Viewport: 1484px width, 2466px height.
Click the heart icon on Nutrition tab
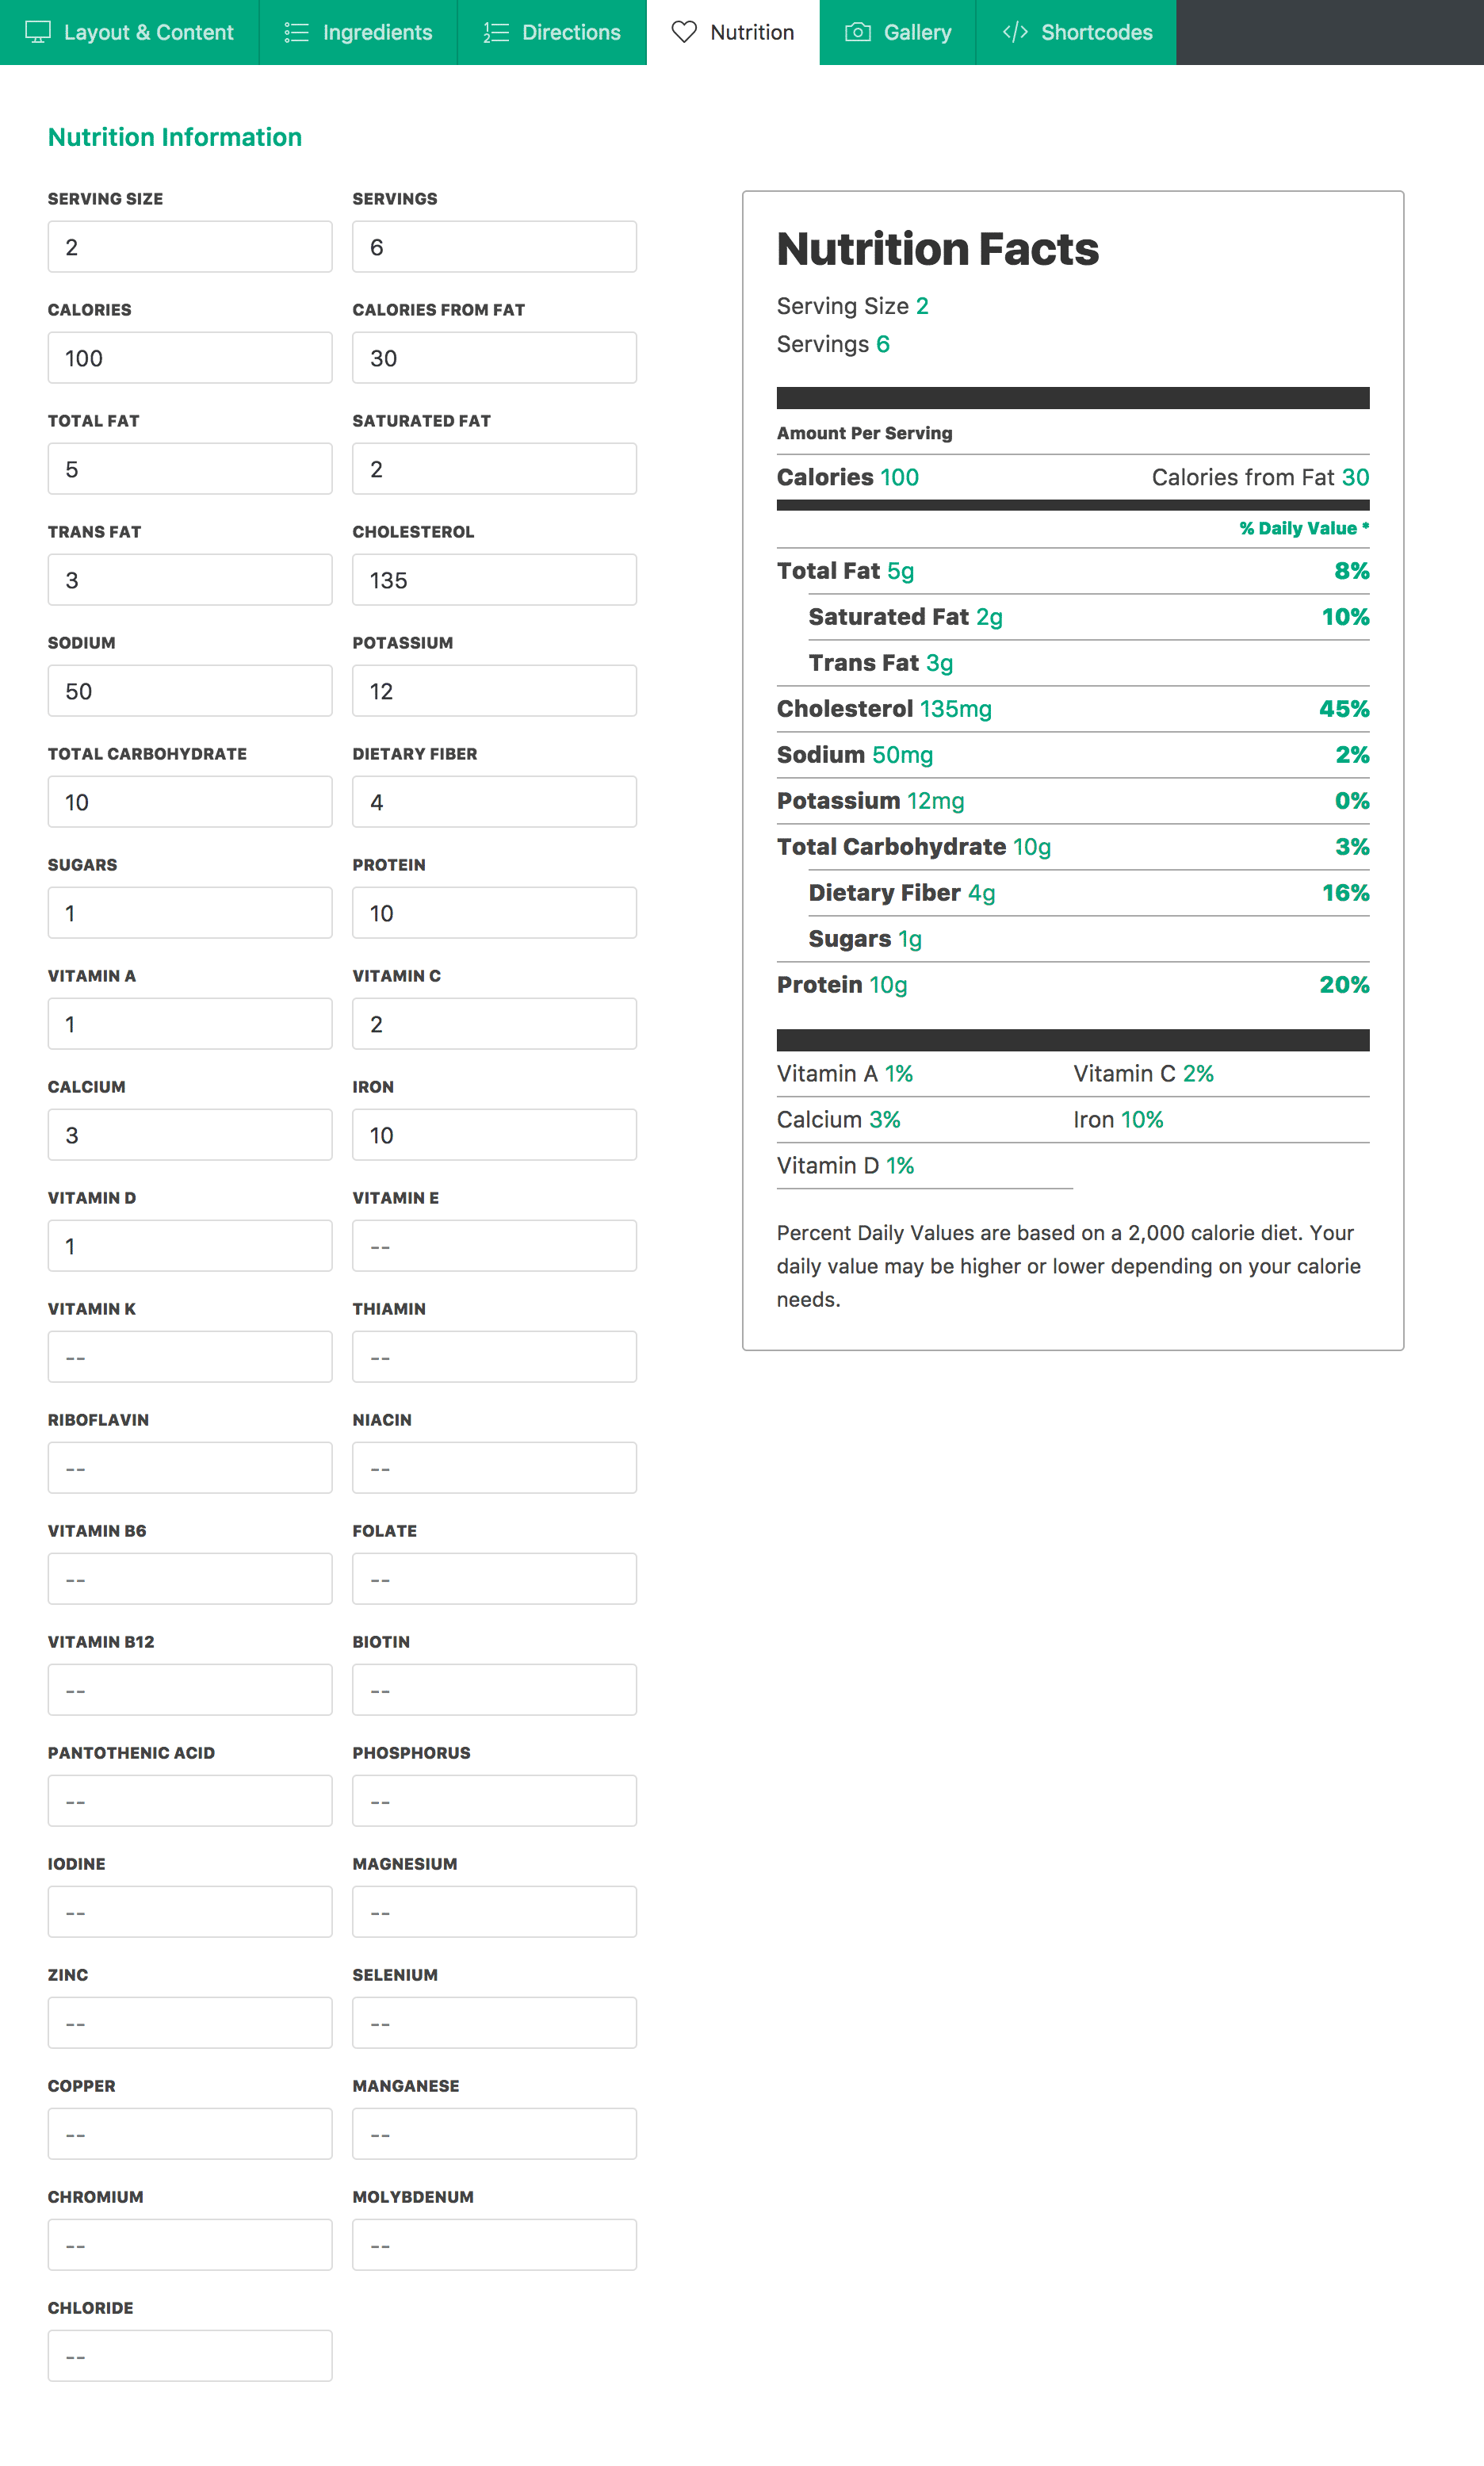coord(684,32)
